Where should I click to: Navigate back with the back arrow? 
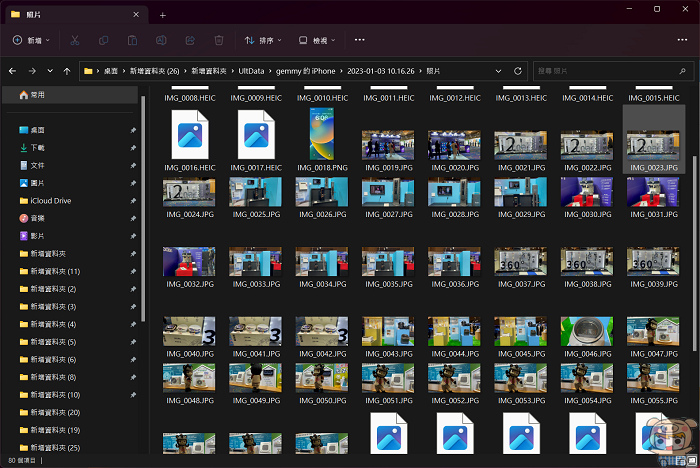click(14, 71)
